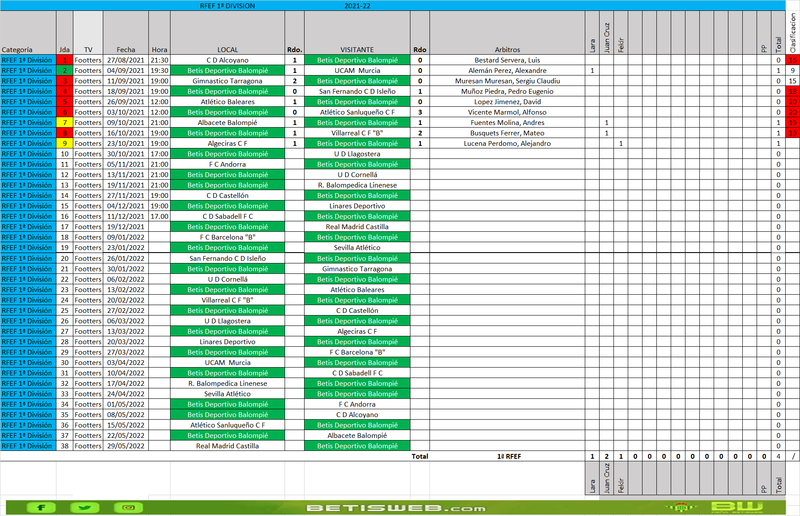Select the yellow jornada '9' cell
The image size is (800, 516).
(64, 143)
